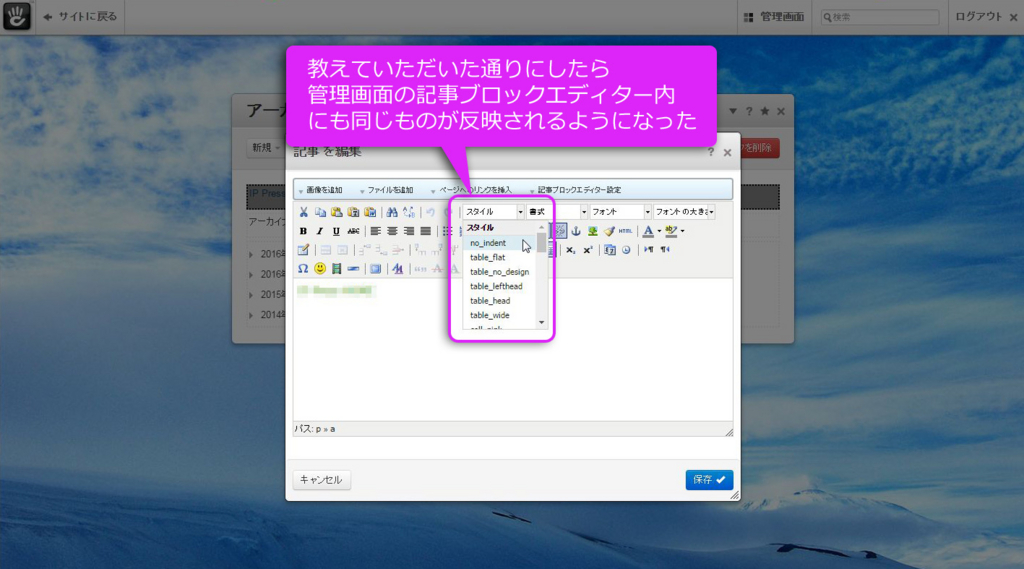Select the table_lefthead style

click(x=500, y=286)
